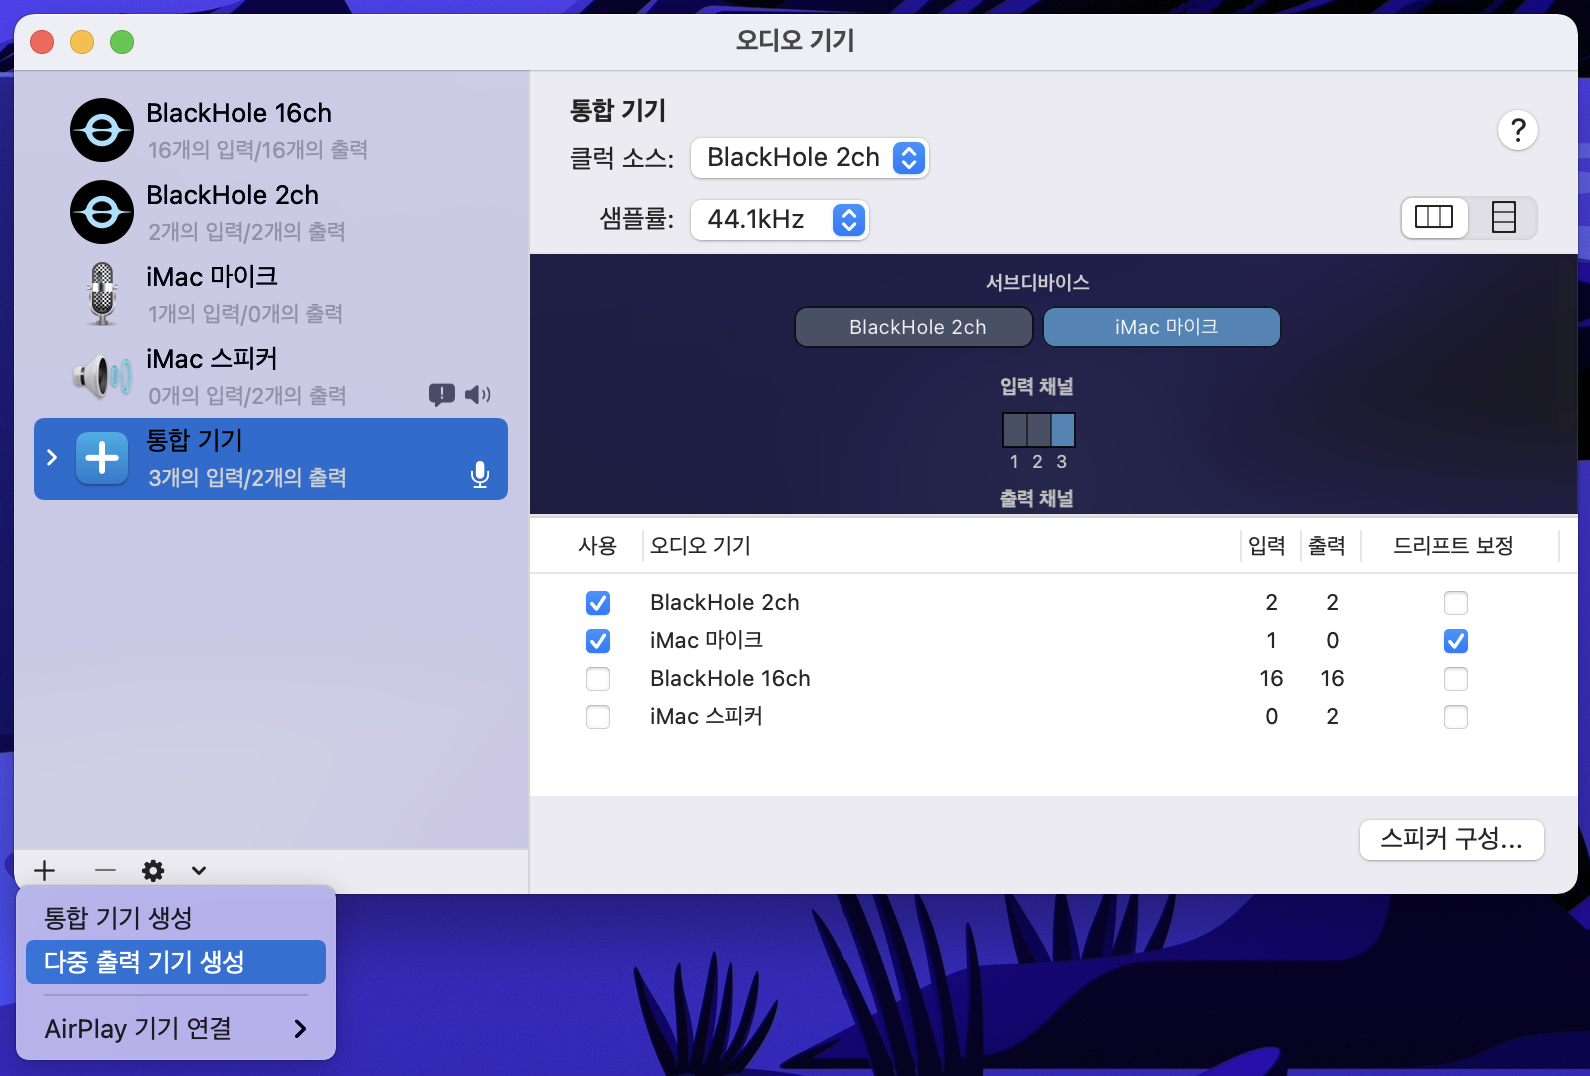The height and width of the screenshot is (1076, 1590).
Task: Enable 드리프트 보정 for BlackHole 2ch
Action: point(1456,603)
